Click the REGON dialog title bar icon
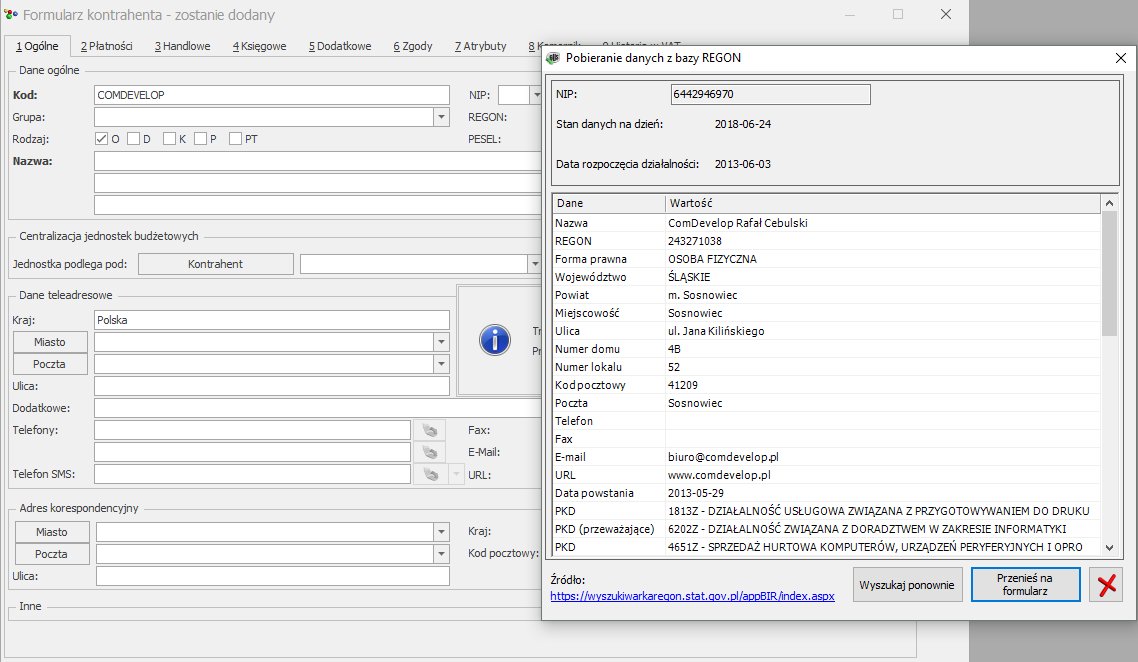Screen dimensions: 1138x662 [553, 58]
